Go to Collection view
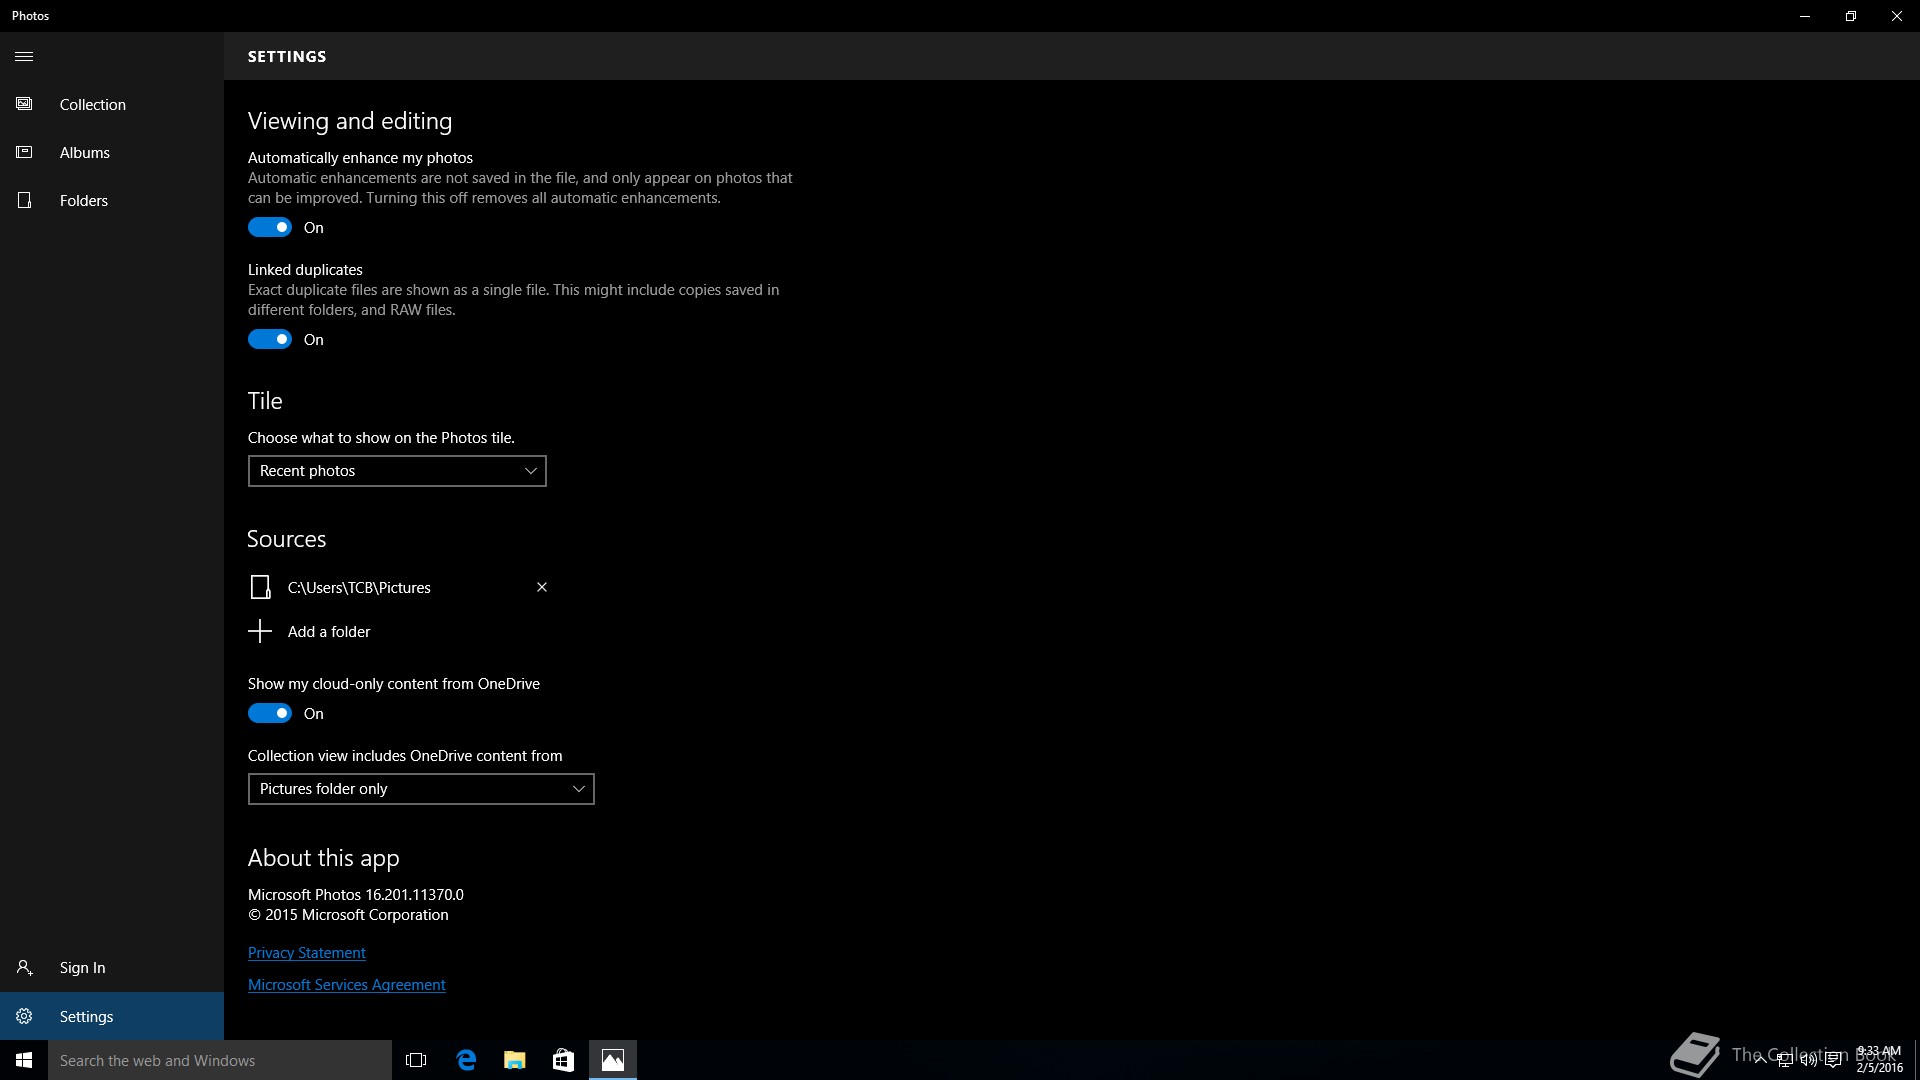This screenshot has height=1080, width=1920. point(112,104)
